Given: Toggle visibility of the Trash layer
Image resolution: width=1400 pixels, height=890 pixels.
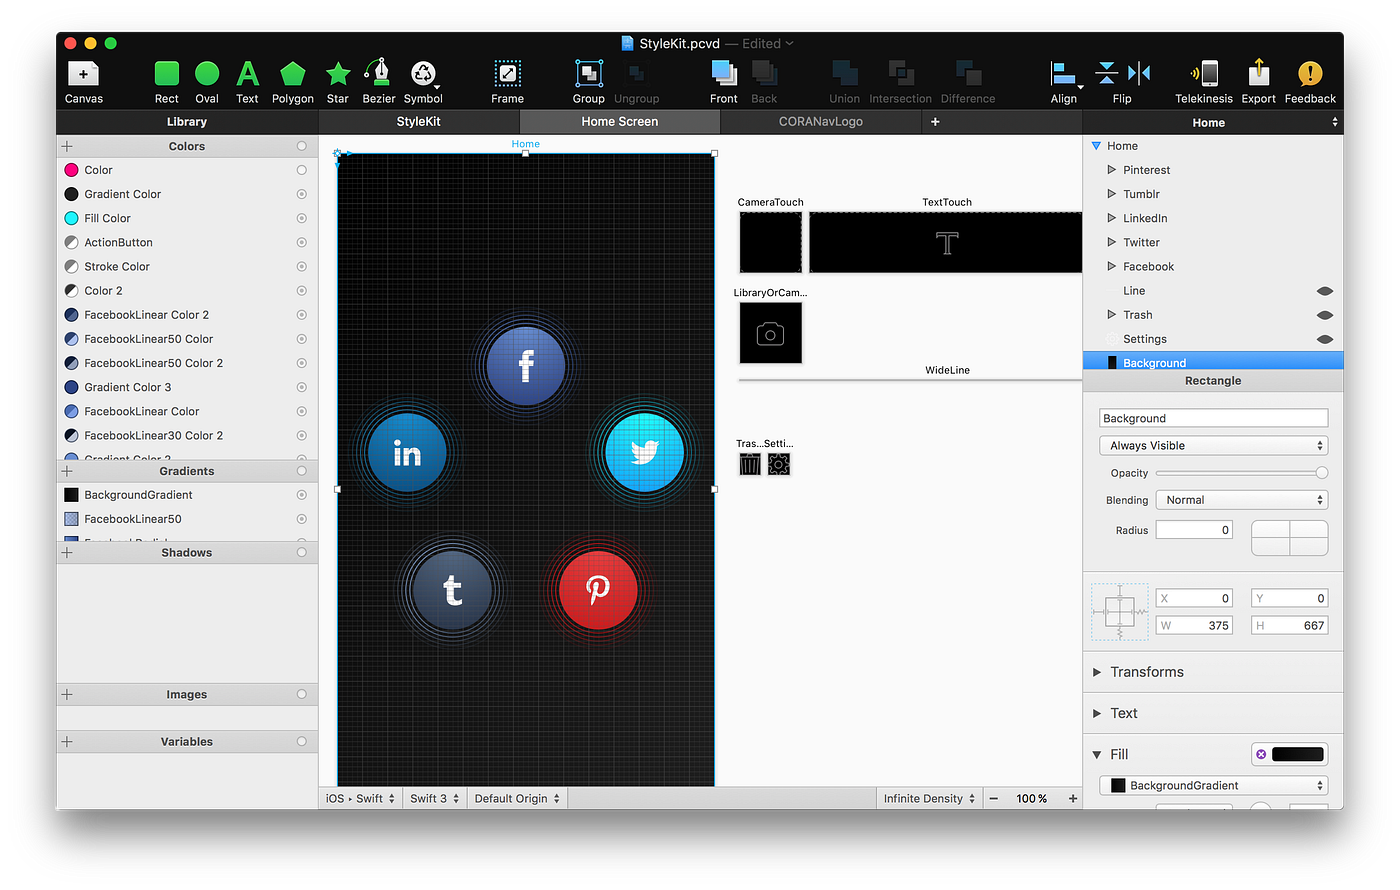Looking at the screenshot, I should pyautogui.click(x=1324, y=314).
